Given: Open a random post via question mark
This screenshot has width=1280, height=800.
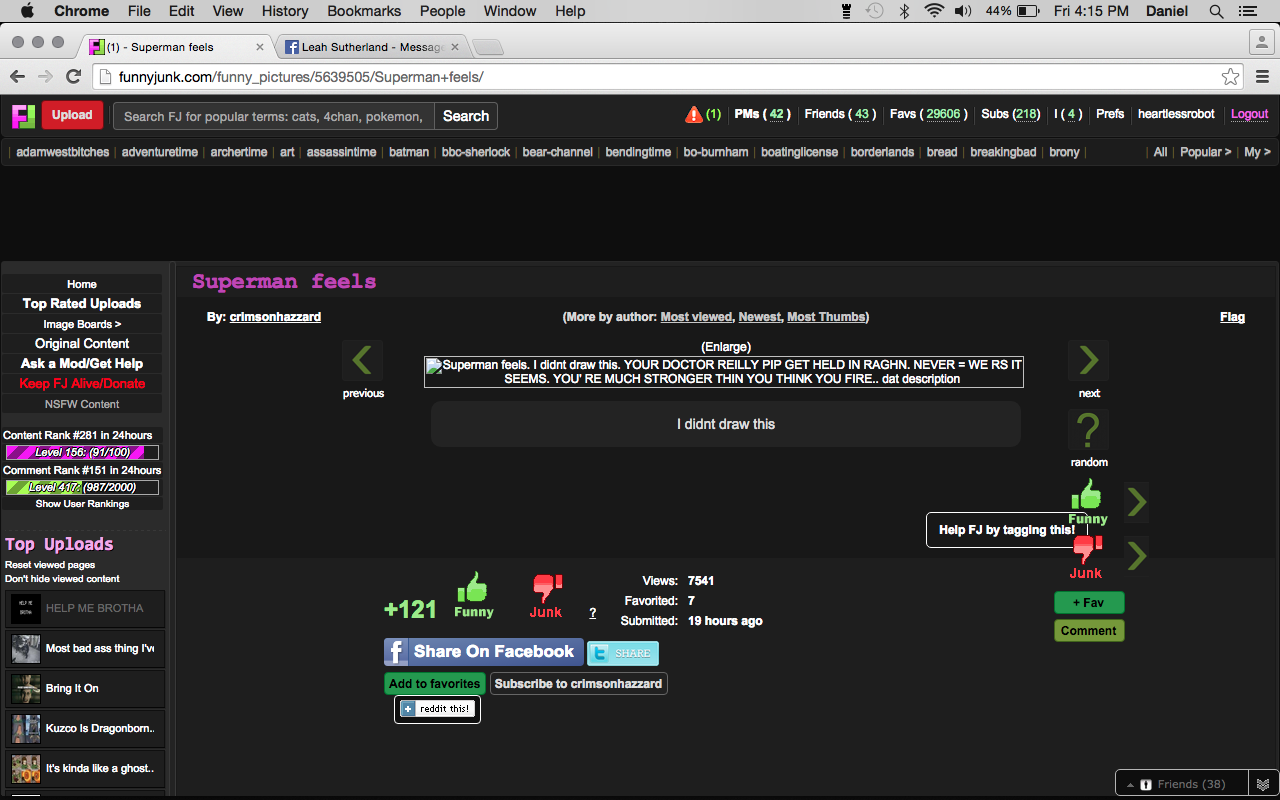Looking at the screenshot, I should (1088, 431).
